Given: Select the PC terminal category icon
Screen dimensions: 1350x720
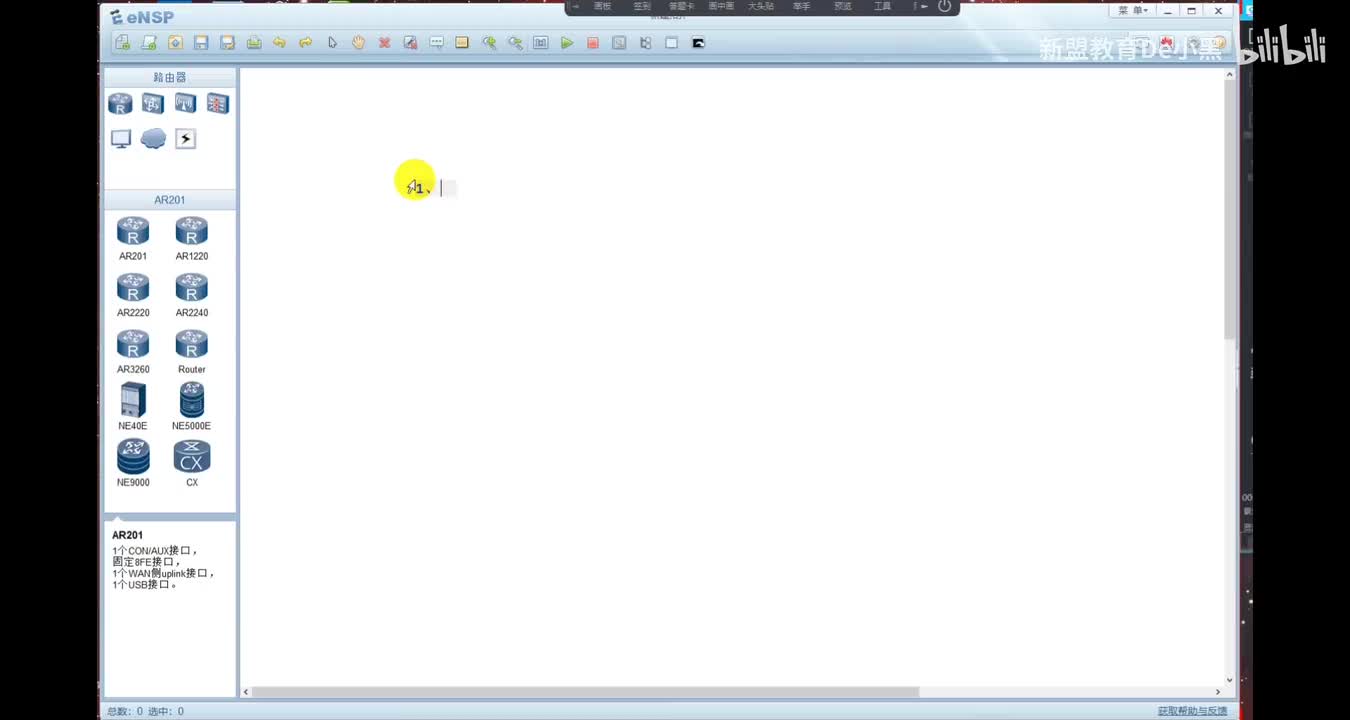Looking at the screenshot, I should (121, 139).
